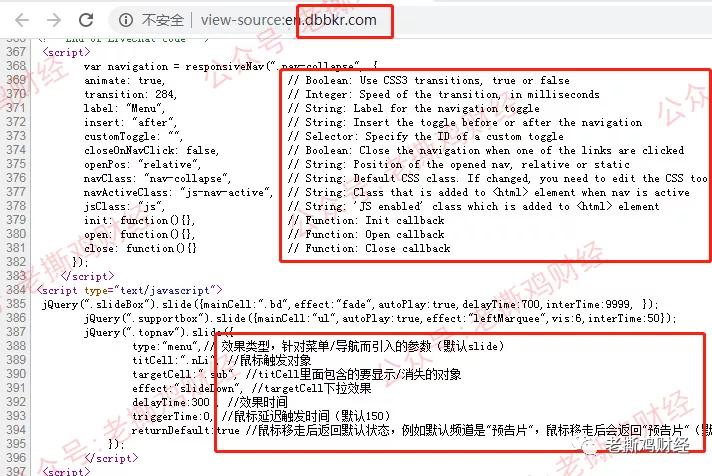Image resolution: width=712 pixels, height=476 pixels.
Task: Select line number 385 in source view
Action: 16,304
